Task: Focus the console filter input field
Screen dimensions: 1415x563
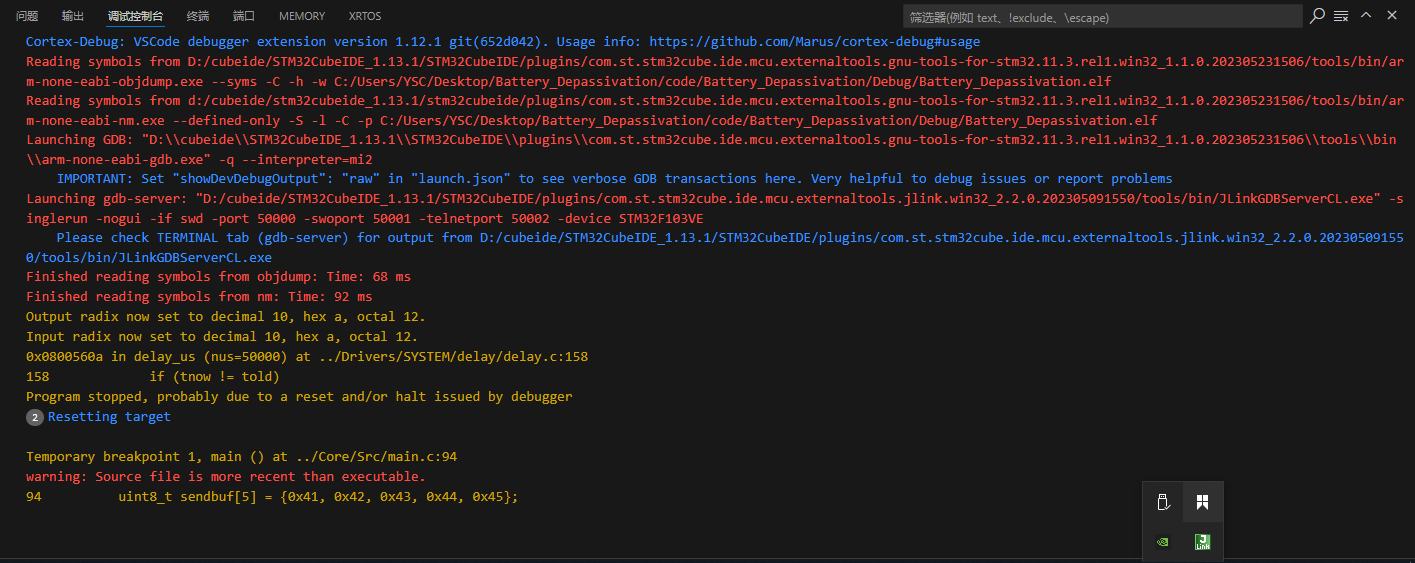Action: tap(1102, 16)
